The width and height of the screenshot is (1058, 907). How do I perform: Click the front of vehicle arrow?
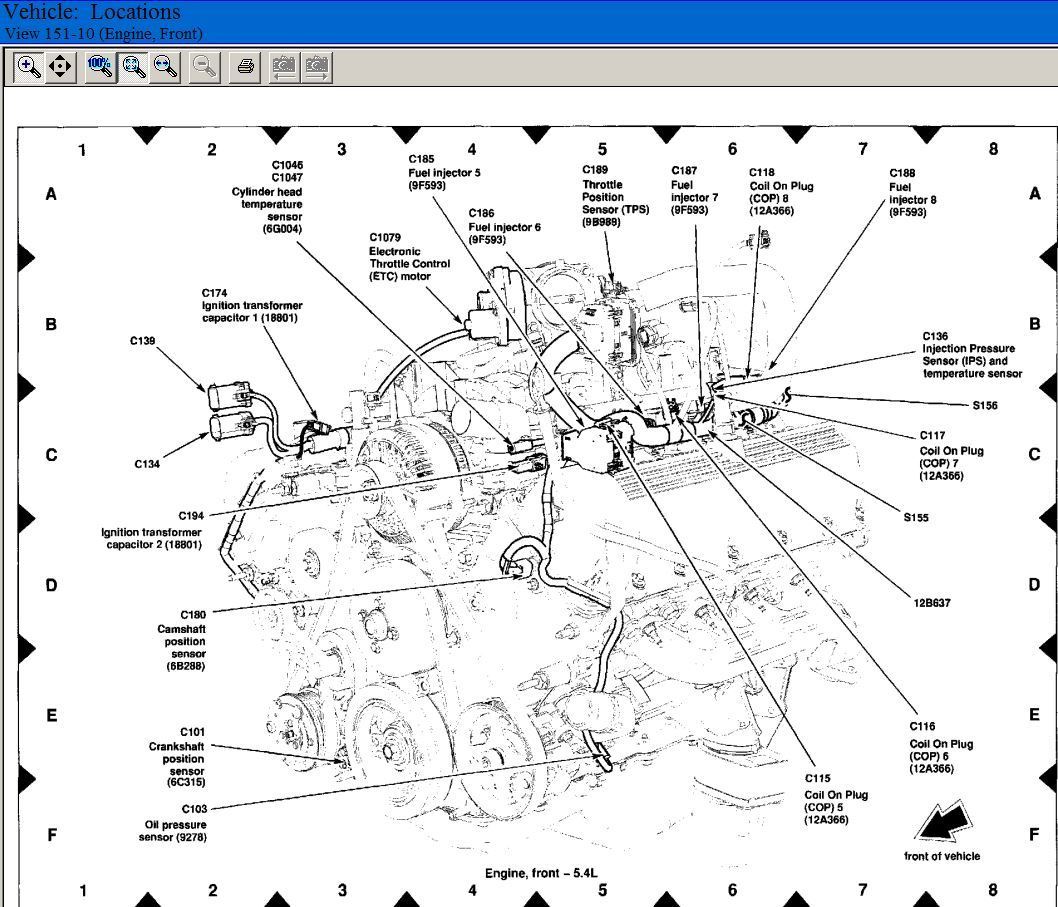coord(943,822)
